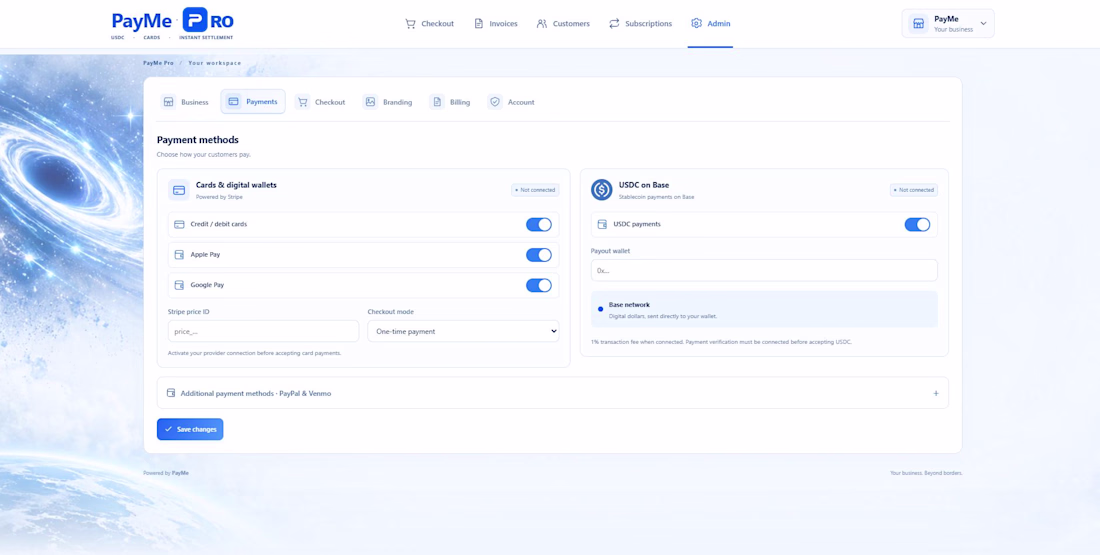Click the Your workspace breadcrumb

coord(215,63)
